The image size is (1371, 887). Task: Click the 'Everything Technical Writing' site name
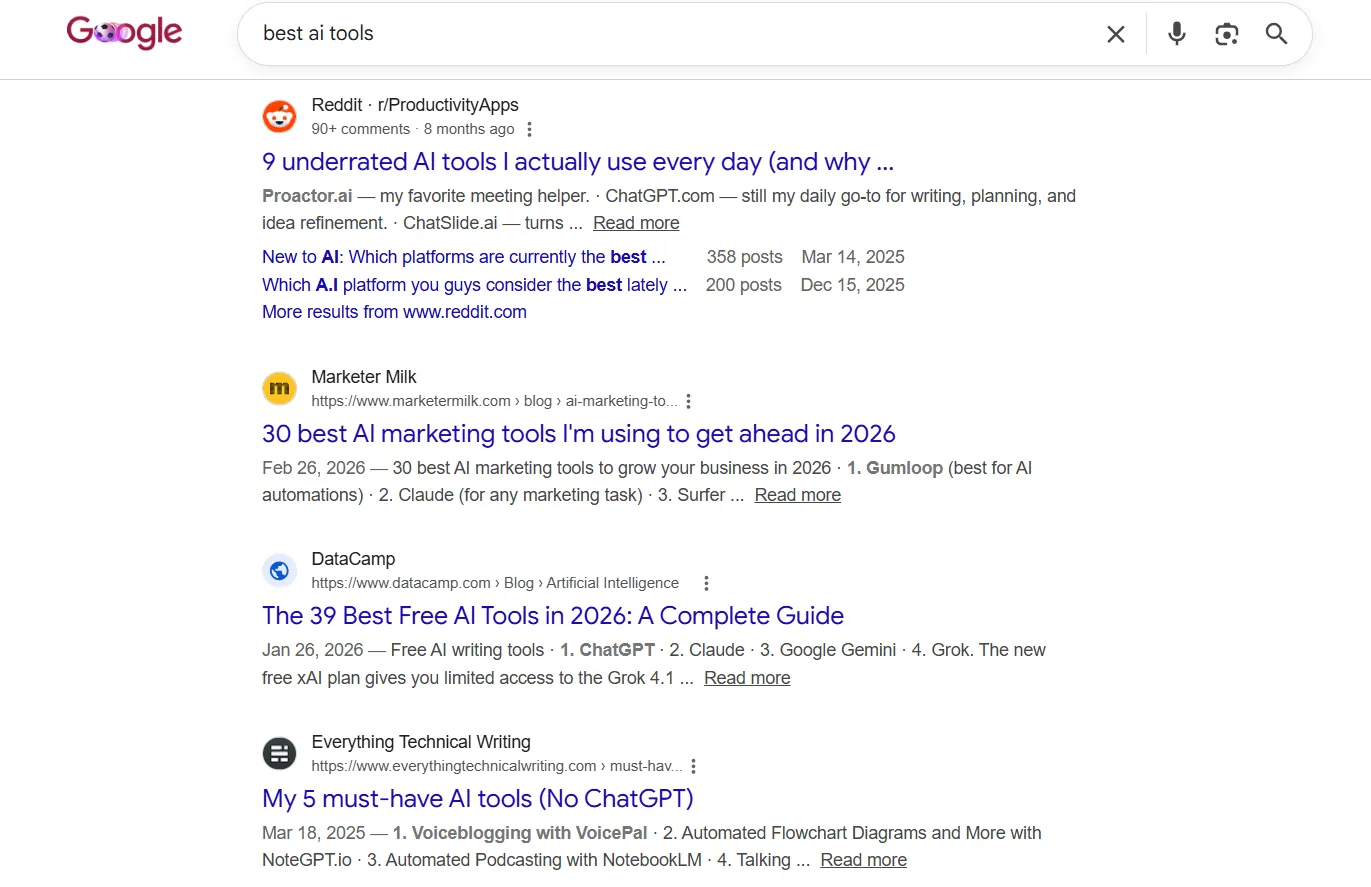click(x=421, y=742)
